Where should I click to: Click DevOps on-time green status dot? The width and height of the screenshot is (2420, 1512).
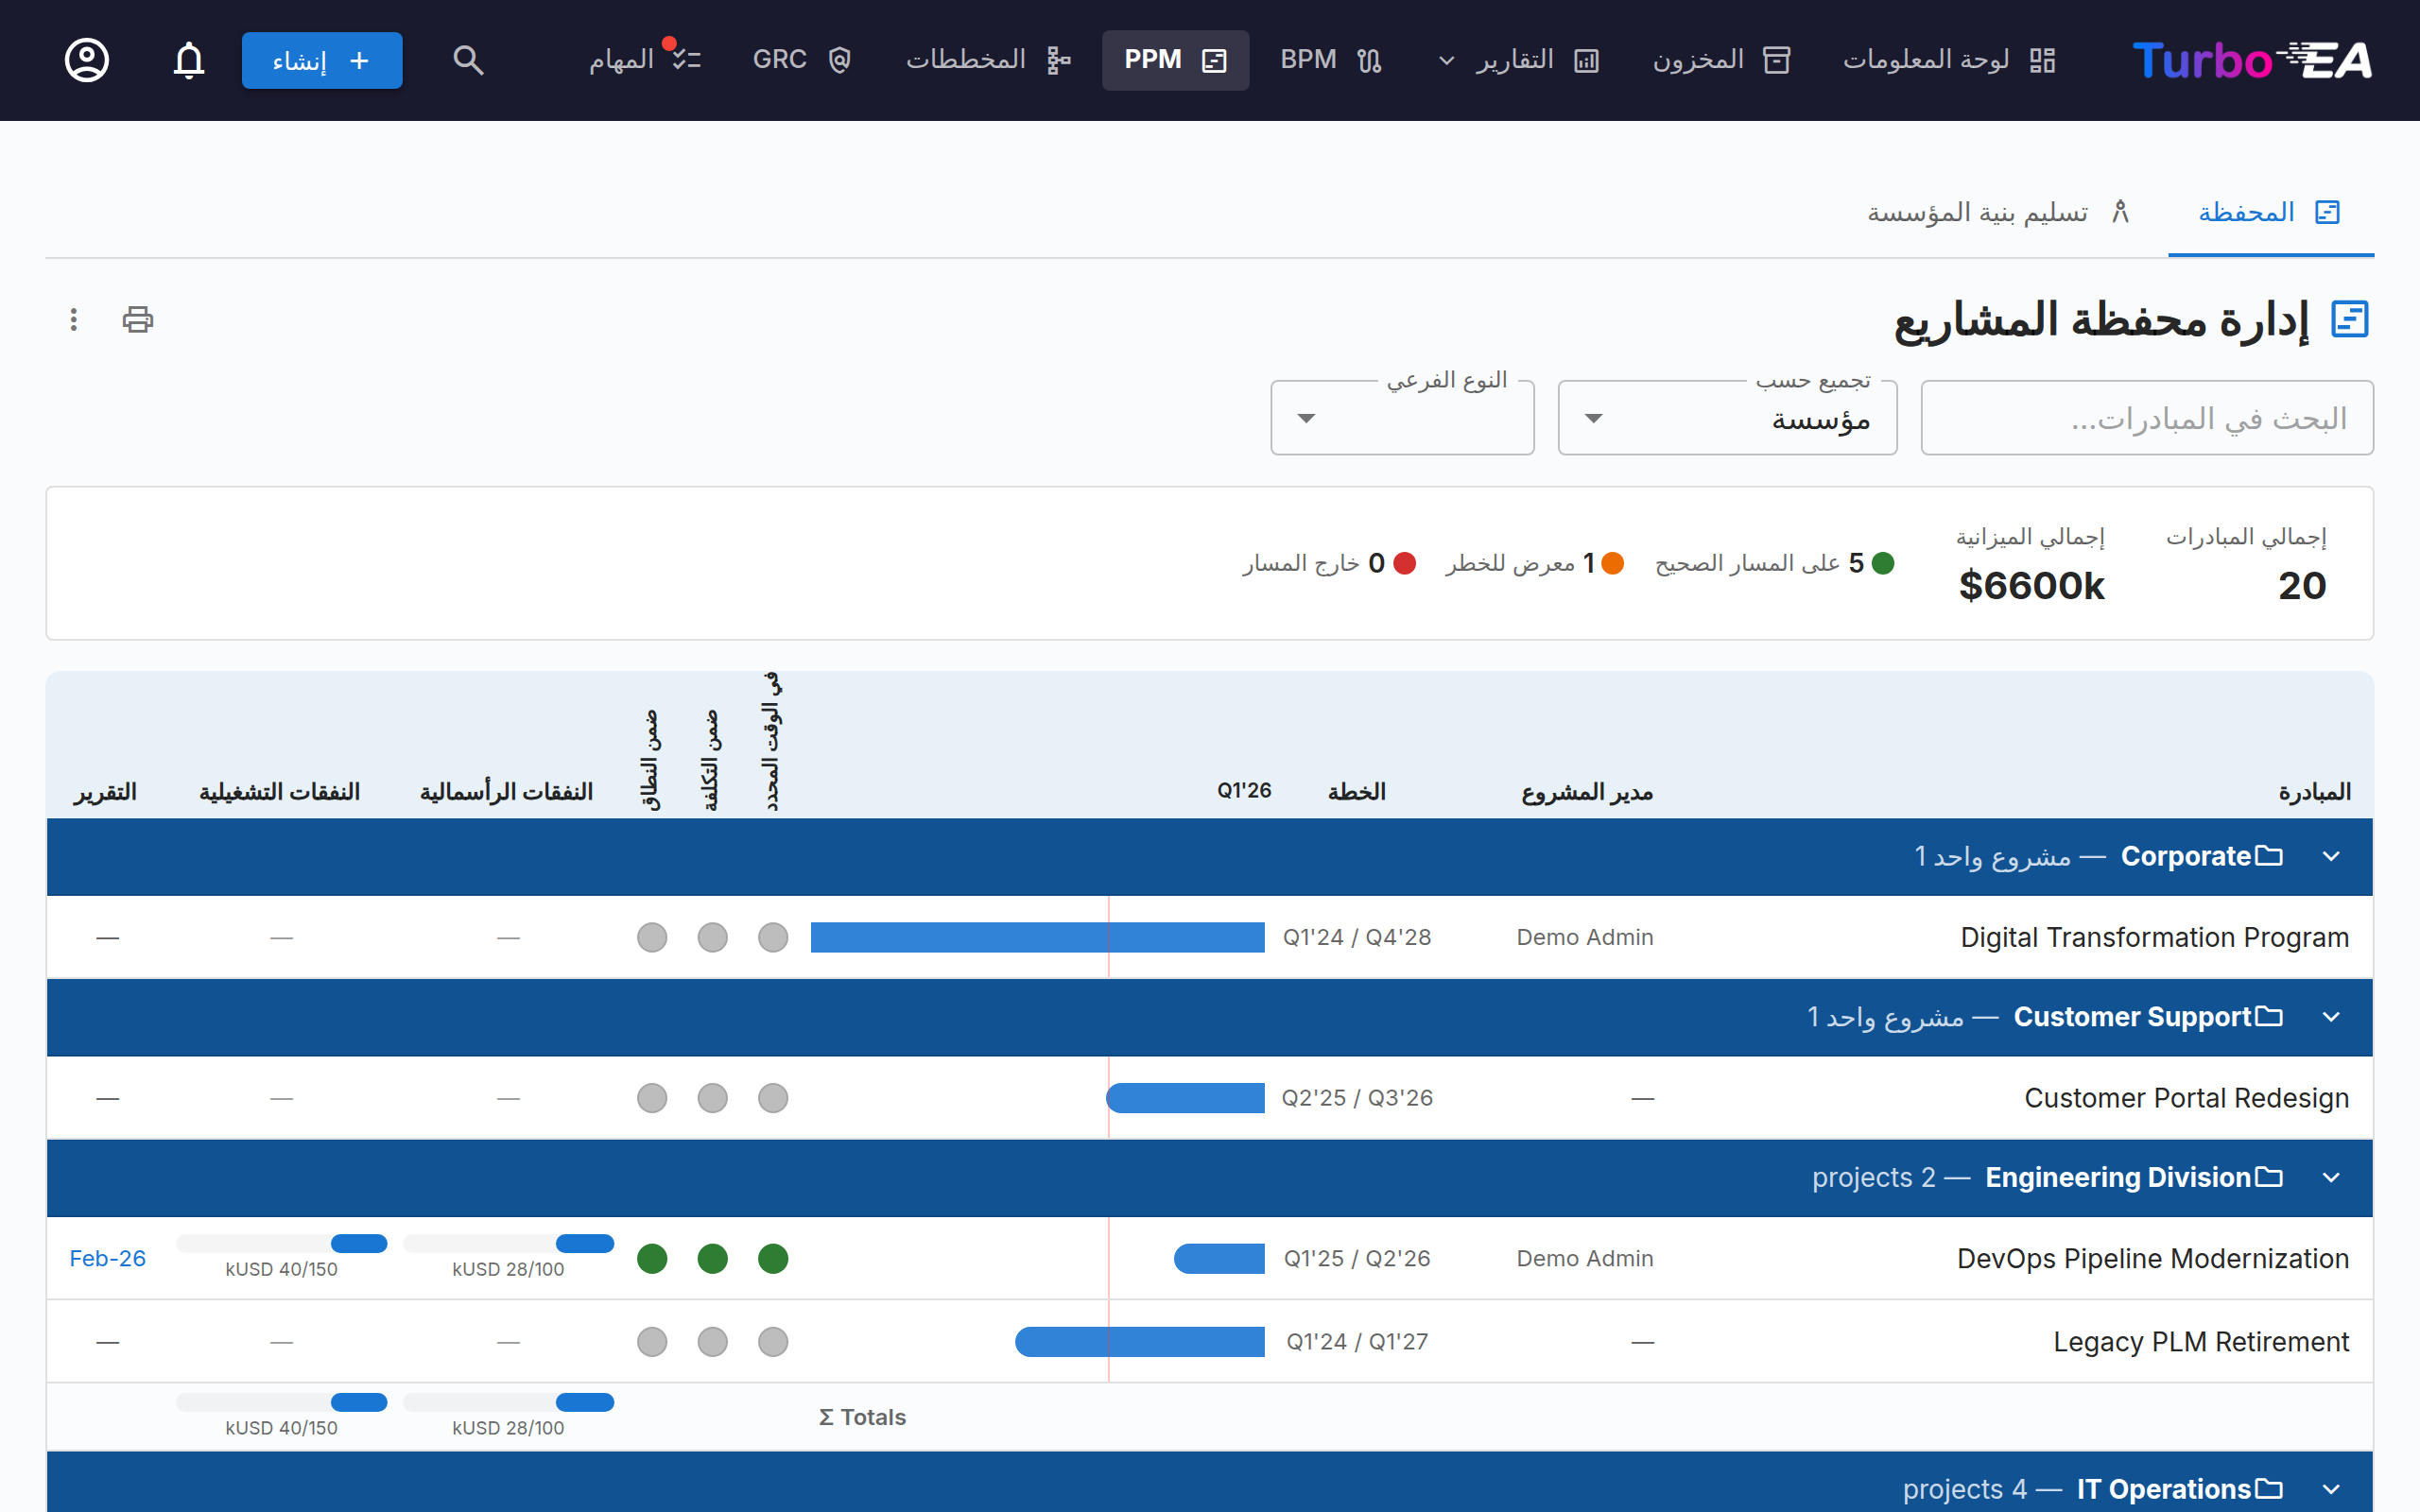coord(773,1258)
